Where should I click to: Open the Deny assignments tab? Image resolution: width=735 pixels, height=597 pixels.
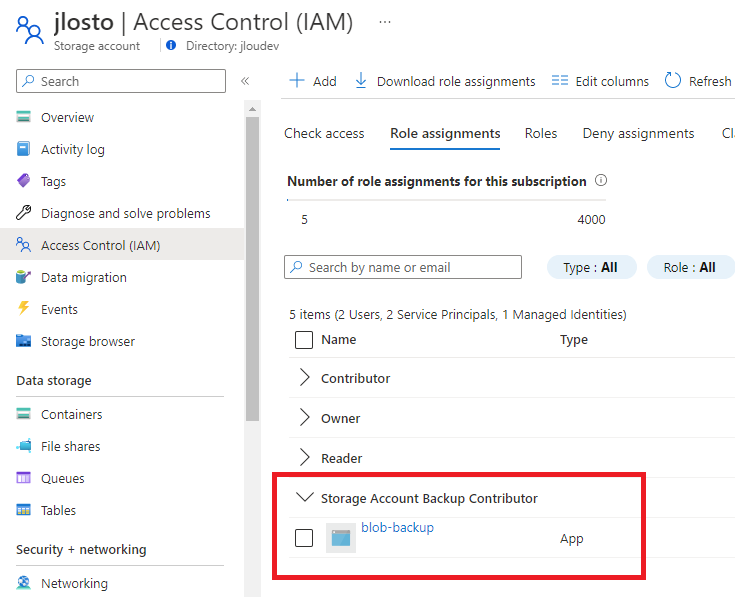point(638,134)
